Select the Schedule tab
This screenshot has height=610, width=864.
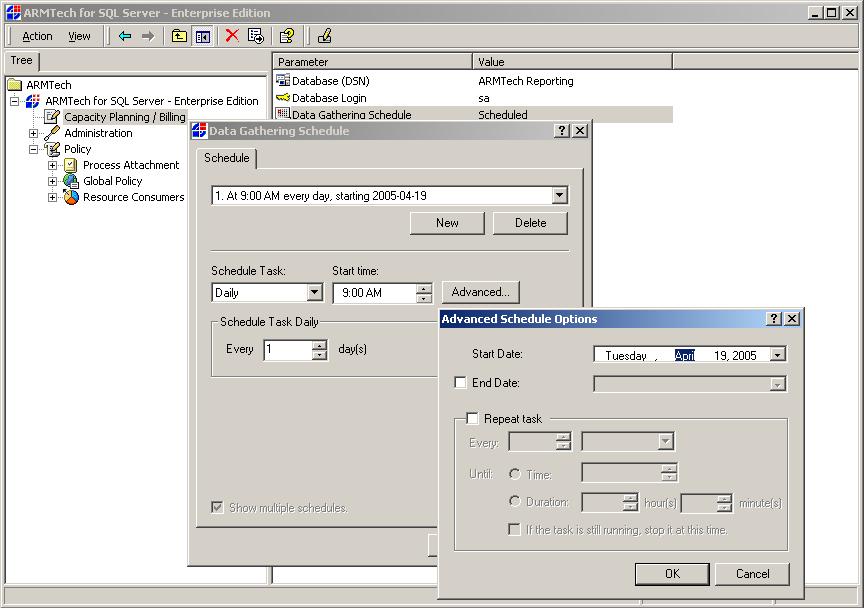[226, 158]
